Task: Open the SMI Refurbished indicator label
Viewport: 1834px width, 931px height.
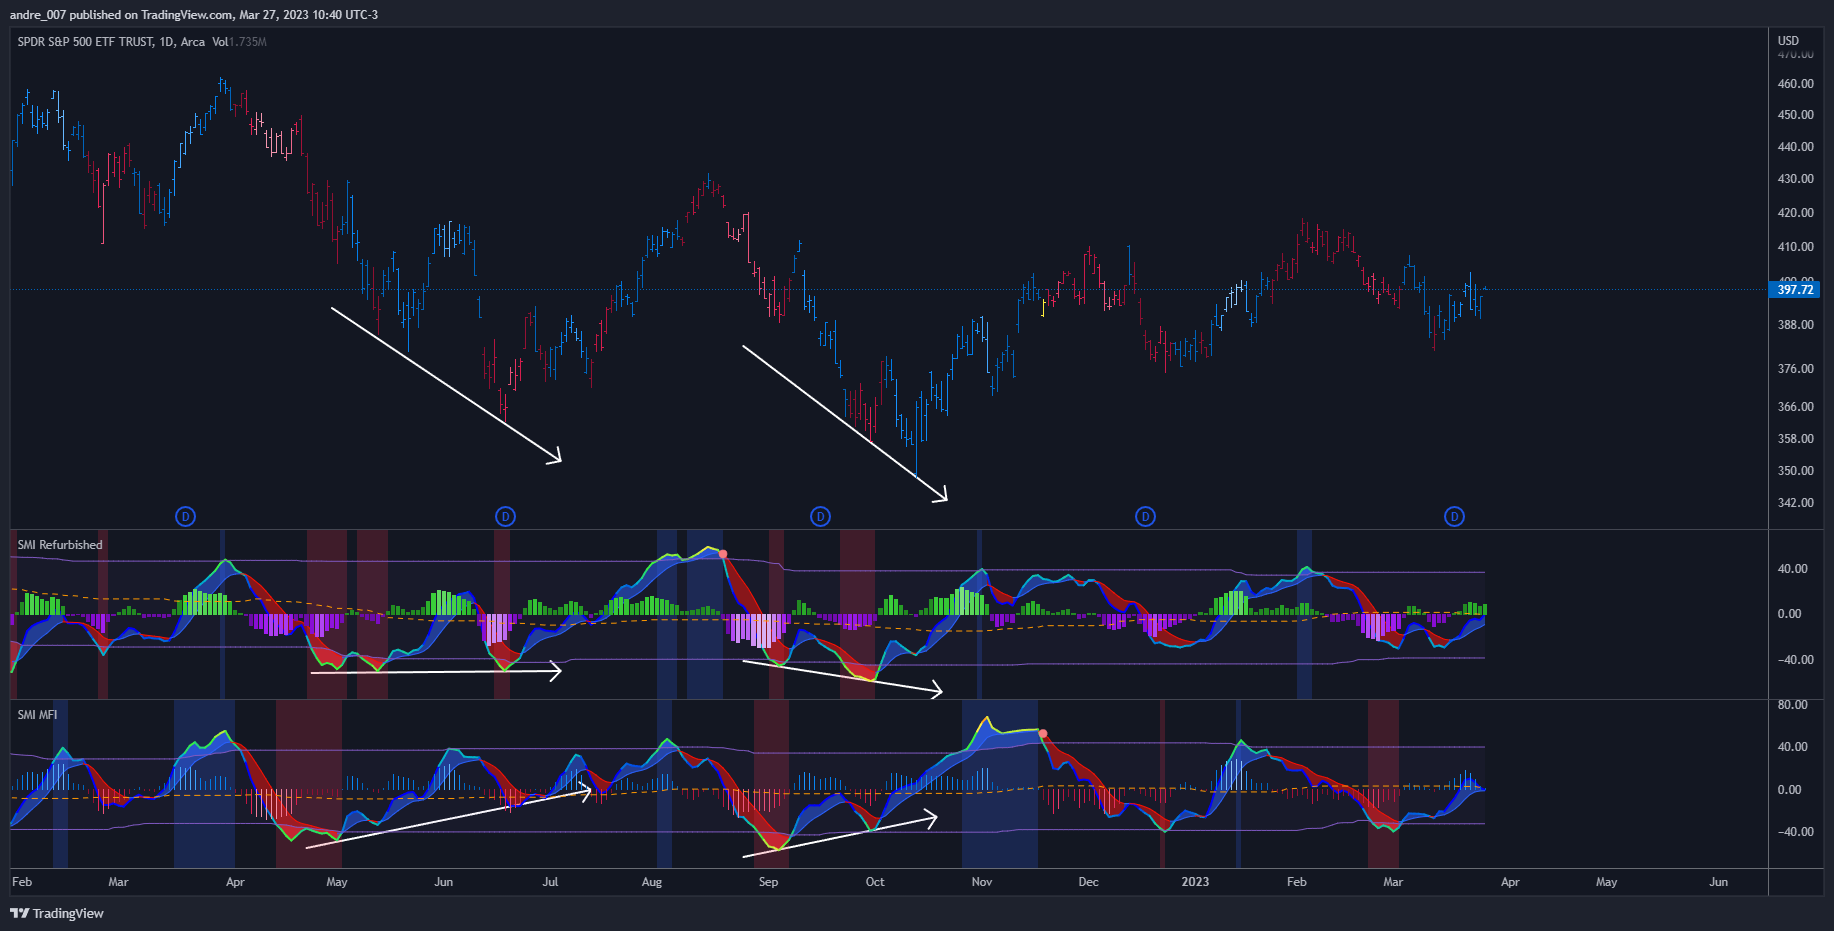Action: pos(60,545)
